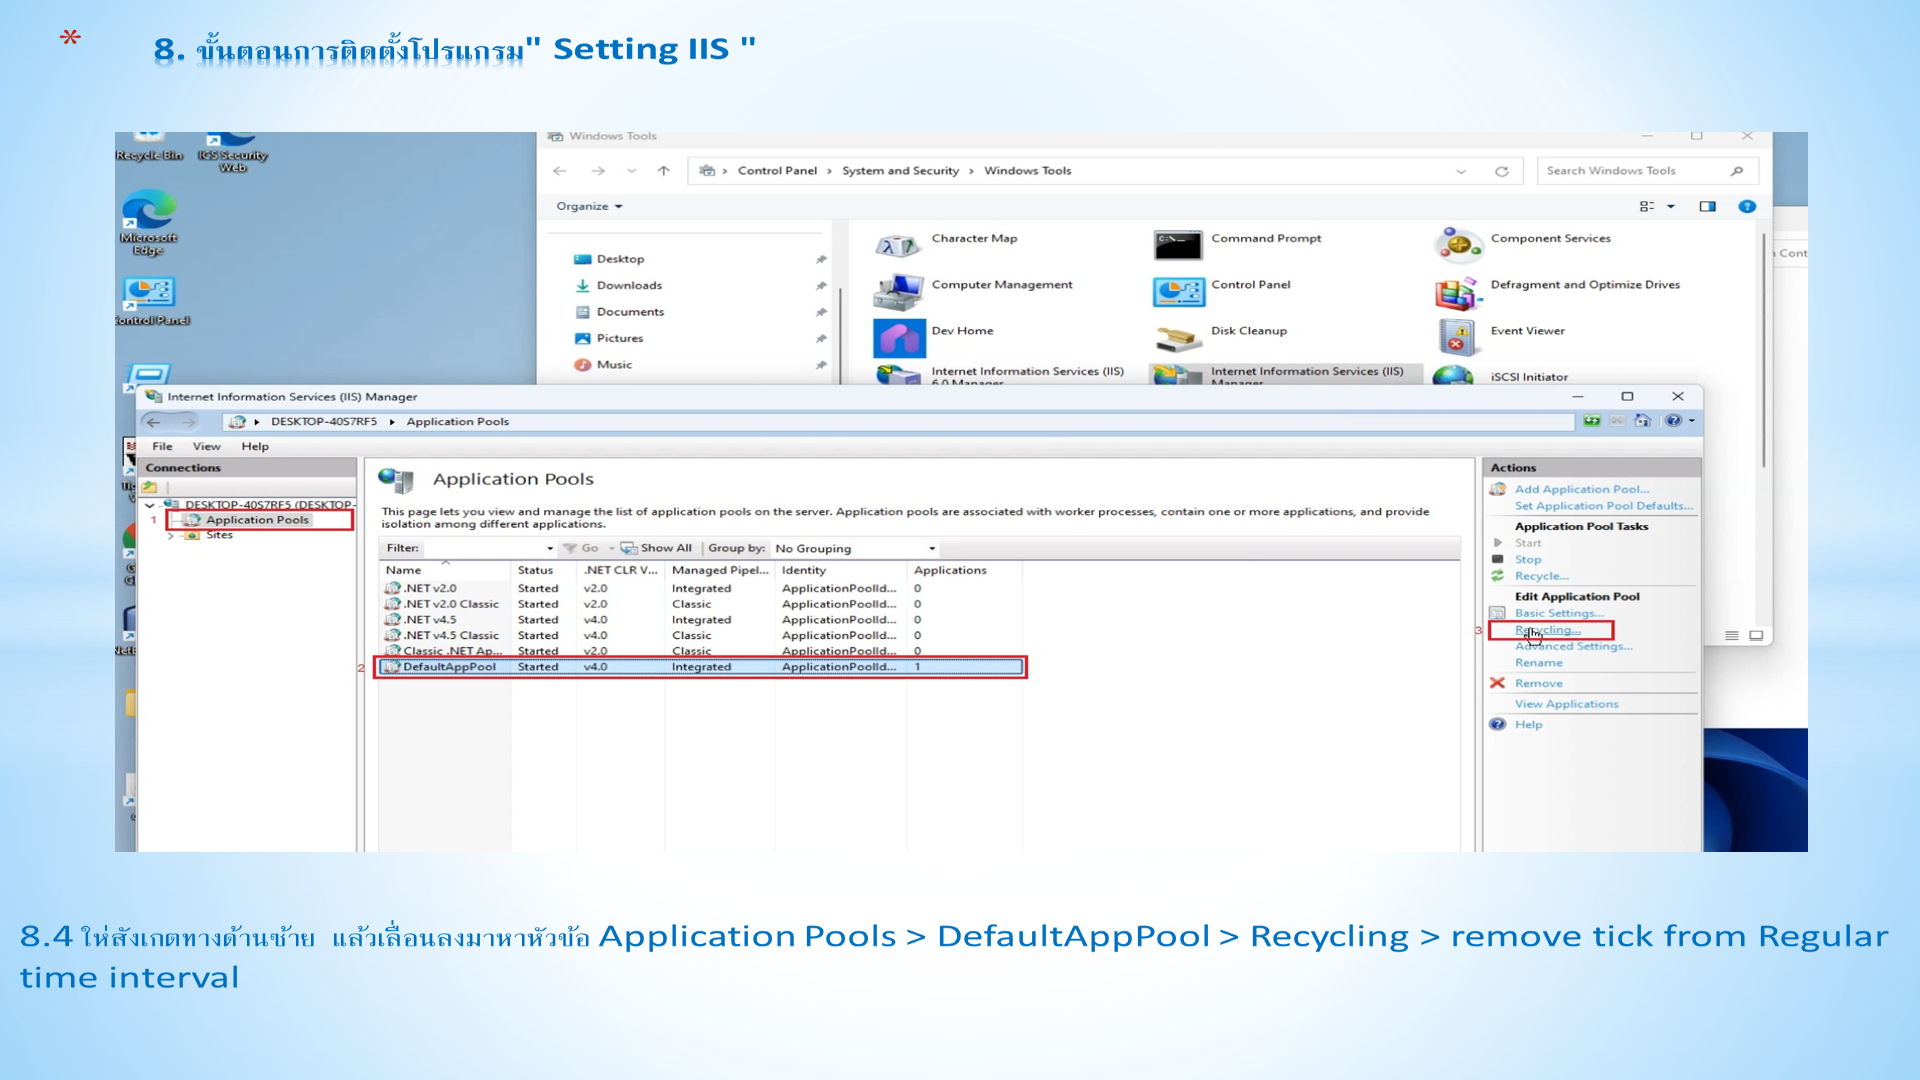Click Recycle action in Application Pool Tasks
This screenshot has height=1080, width=1920.
[1541, 576]
